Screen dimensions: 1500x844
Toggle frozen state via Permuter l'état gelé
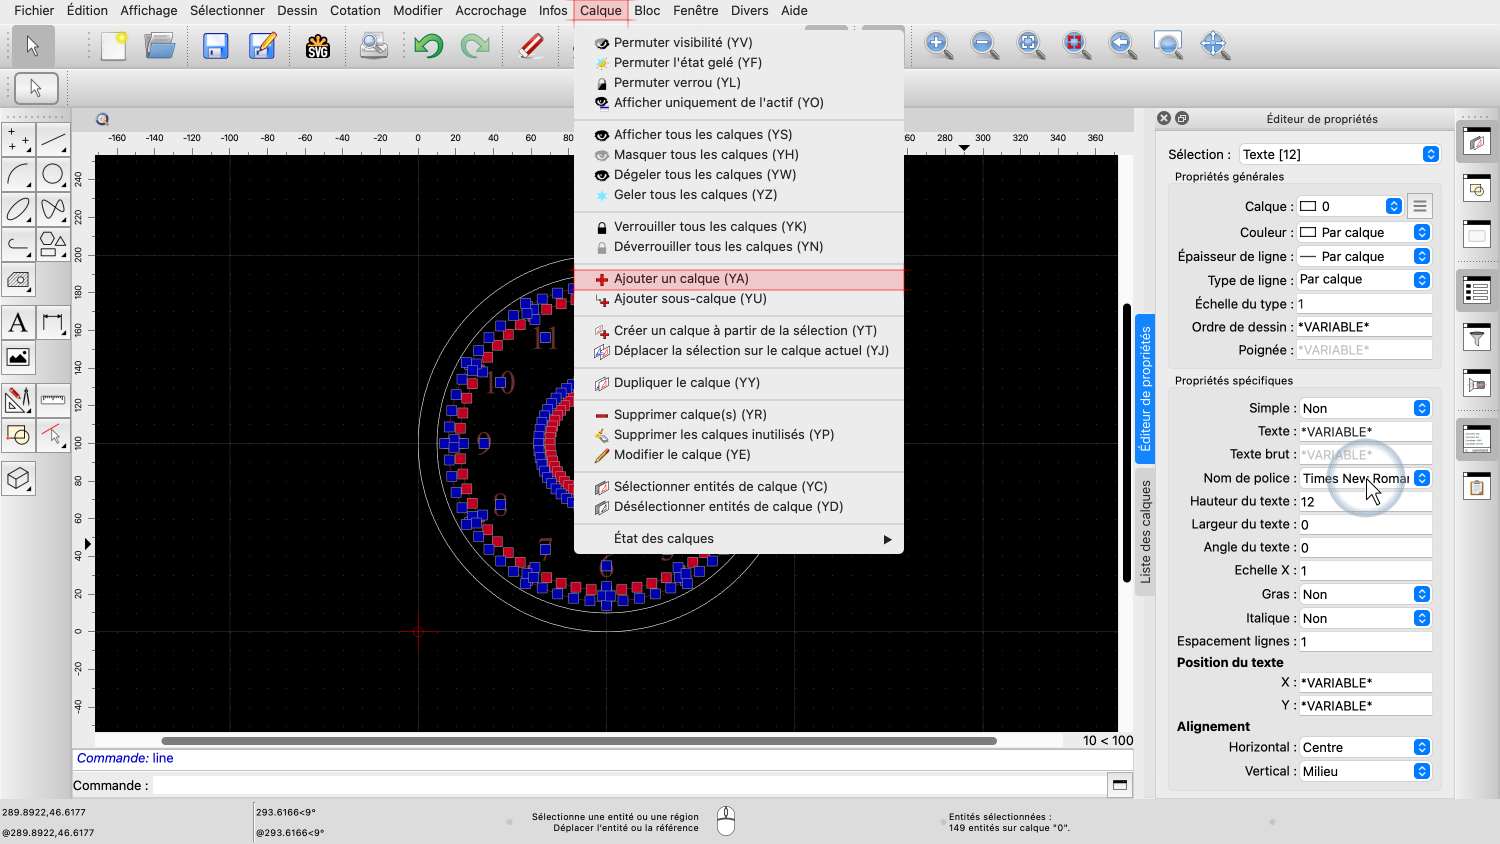point(687,63)
